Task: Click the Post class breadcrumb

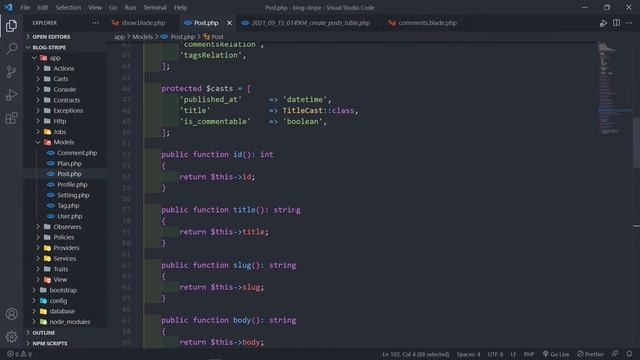Action: pos(213,37)
